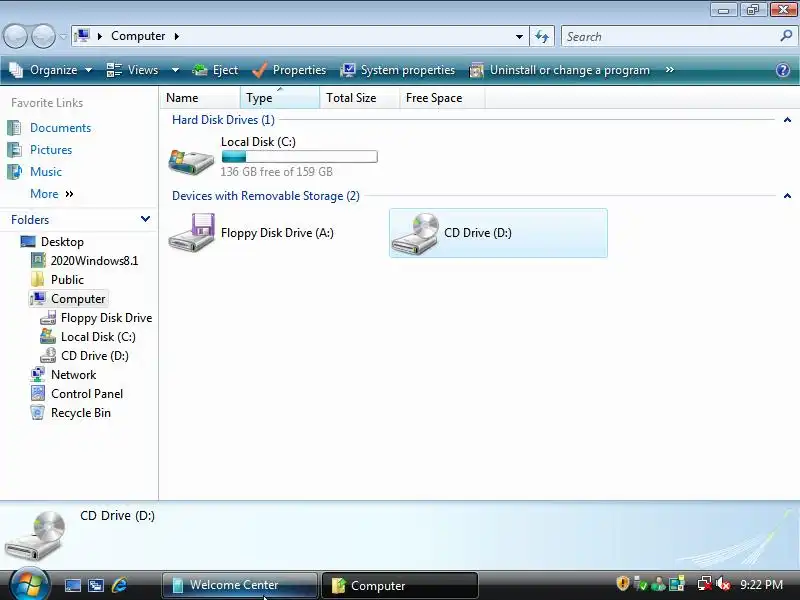The width and height of the screenshot is (800, 600).
Task: Click Show Desktop quick launch icon
Action: point(73,585)
